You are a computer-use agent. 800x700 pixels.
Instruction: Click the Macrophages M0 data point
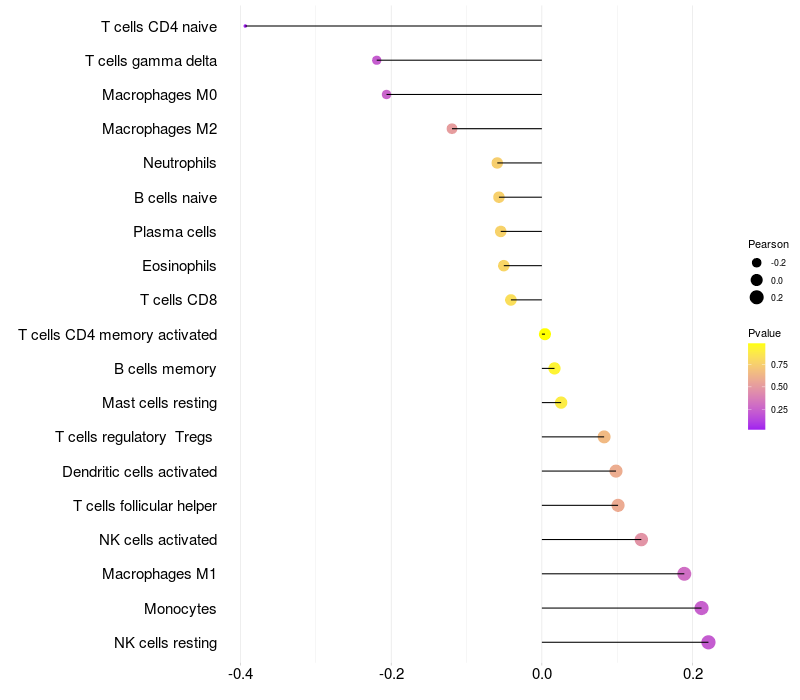(387, 94)
